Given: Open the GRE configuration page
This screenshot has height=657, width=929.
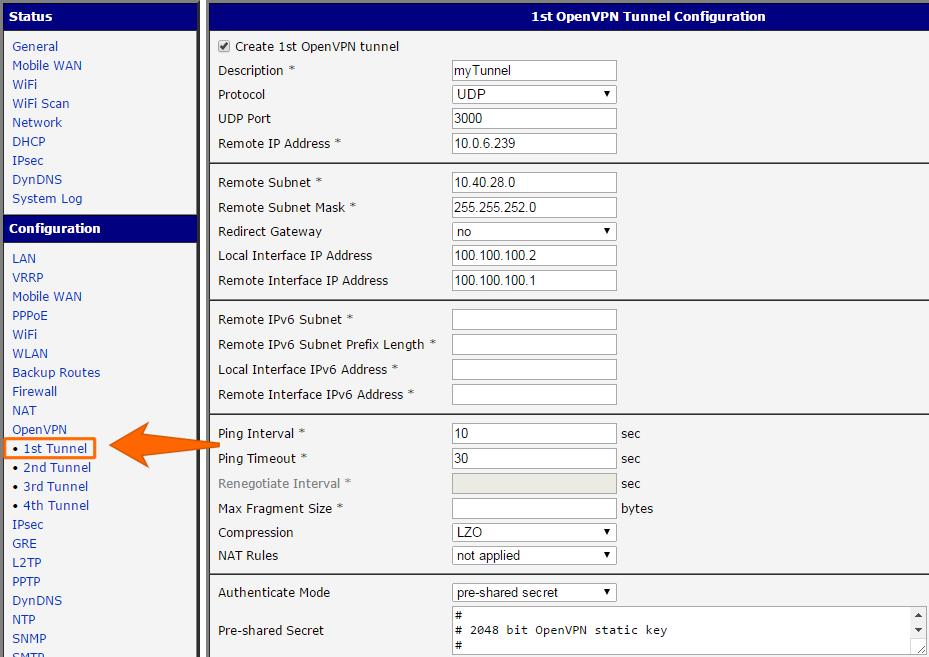Looking at the screenshot, I should tap(24, 543).
